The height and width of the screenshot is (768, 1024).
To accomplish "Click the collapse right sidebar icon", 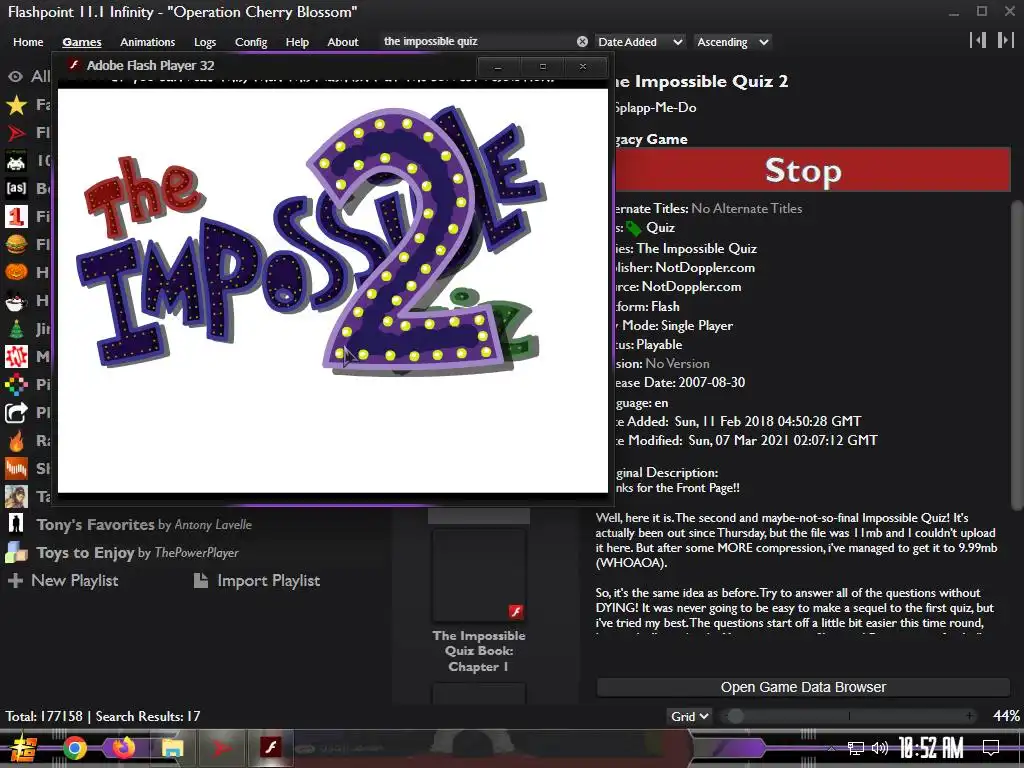I will 1005,40.
